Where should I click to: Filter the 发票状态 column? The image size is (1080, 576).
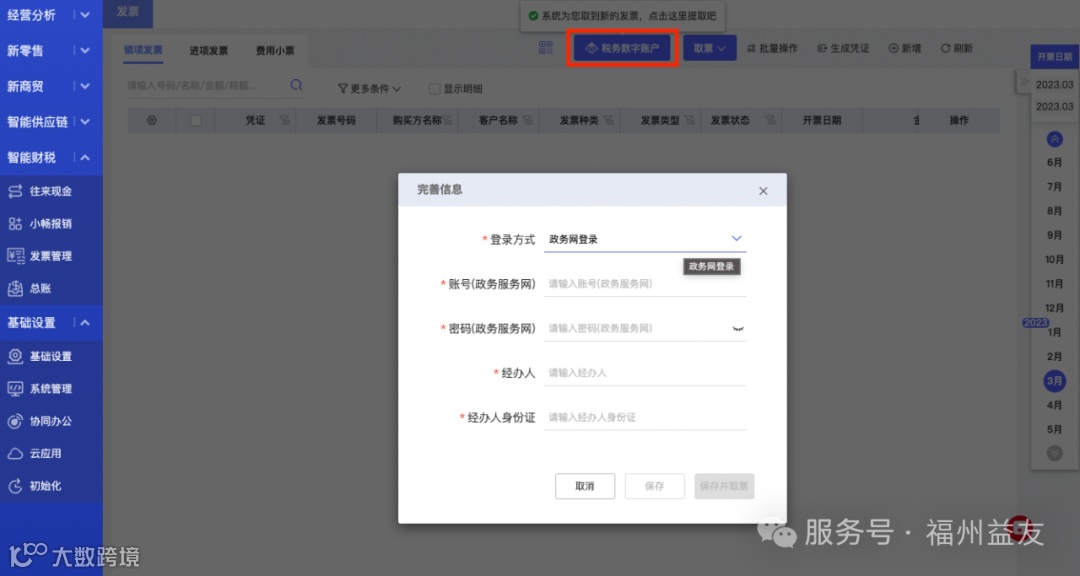(x=770, y=121)
